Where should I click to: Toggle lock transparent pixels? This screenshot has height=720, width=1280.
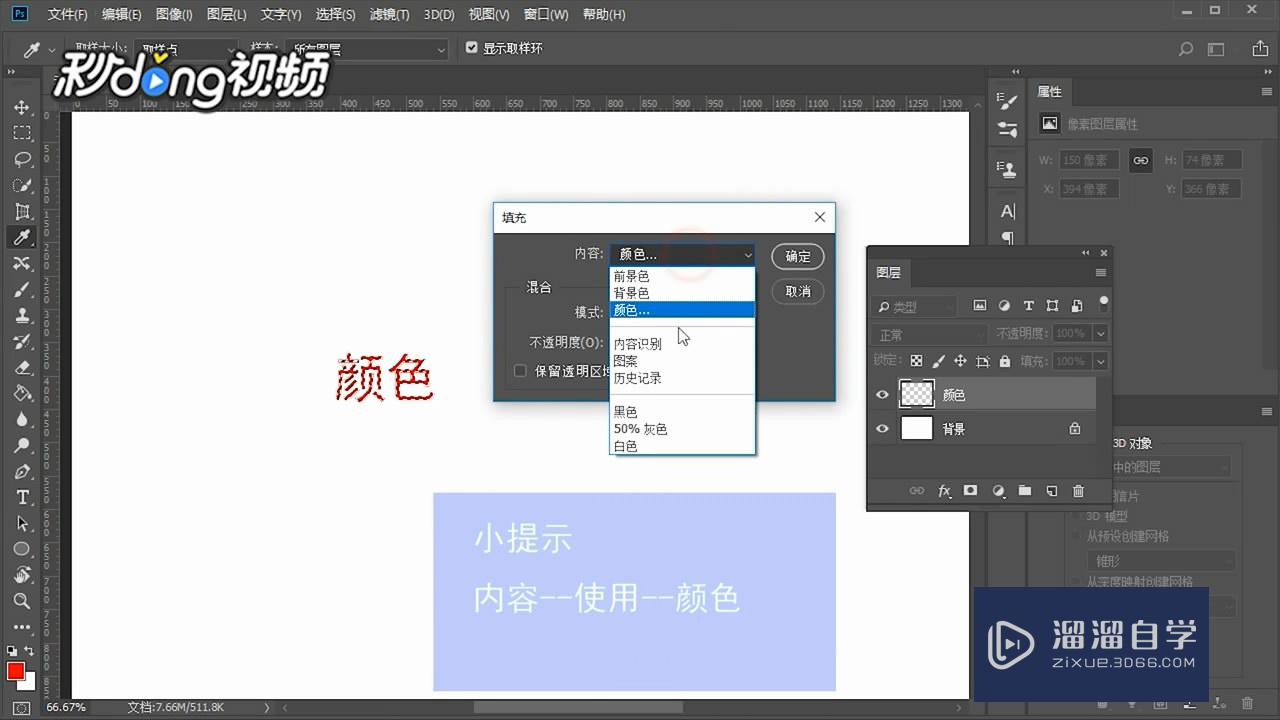pyautogui.click(x=916, y=361)
